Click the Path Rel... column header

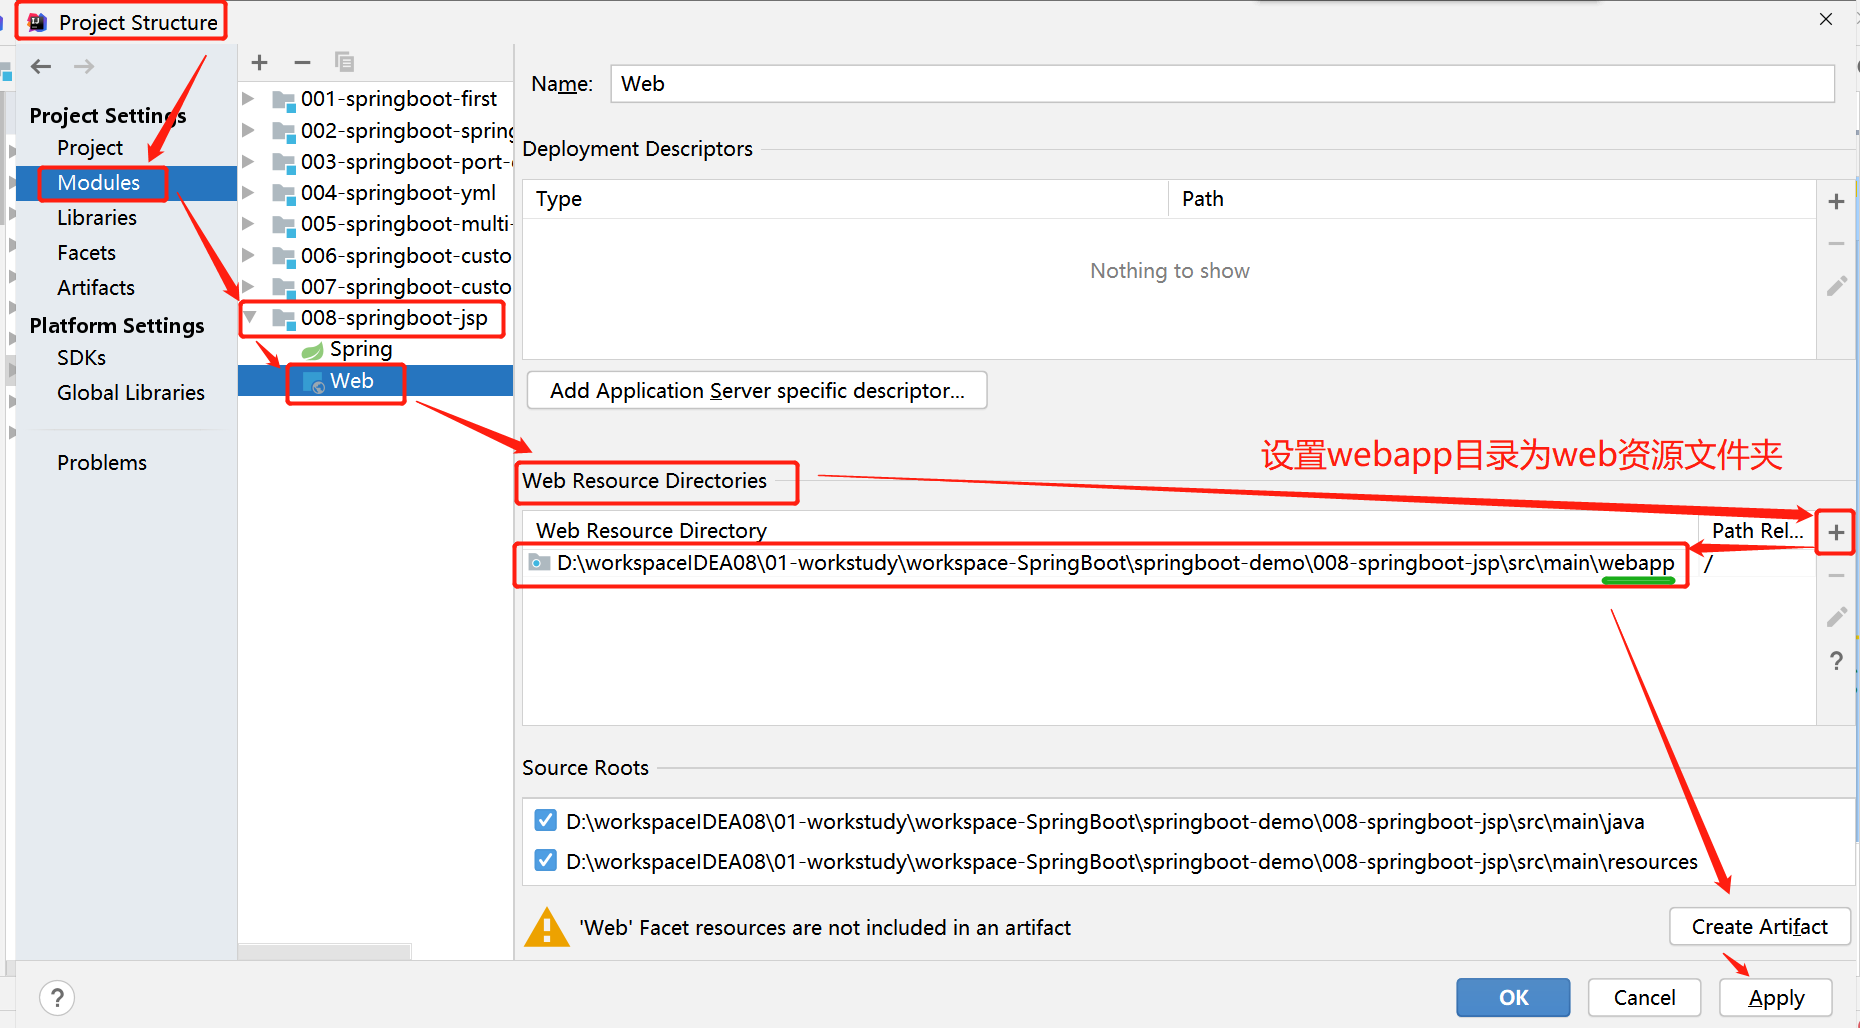1757,531
